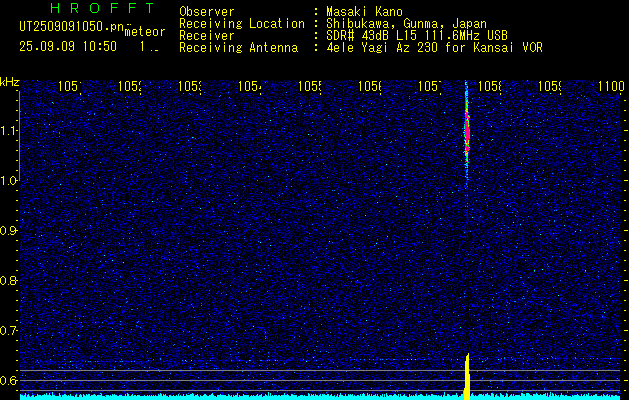Click the 1055 time axis label
The image size is (629, 400).
tap(310, 86)
